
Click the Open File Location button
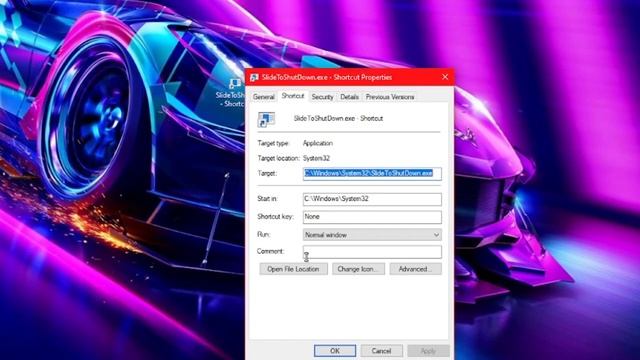tap(293, 269)
